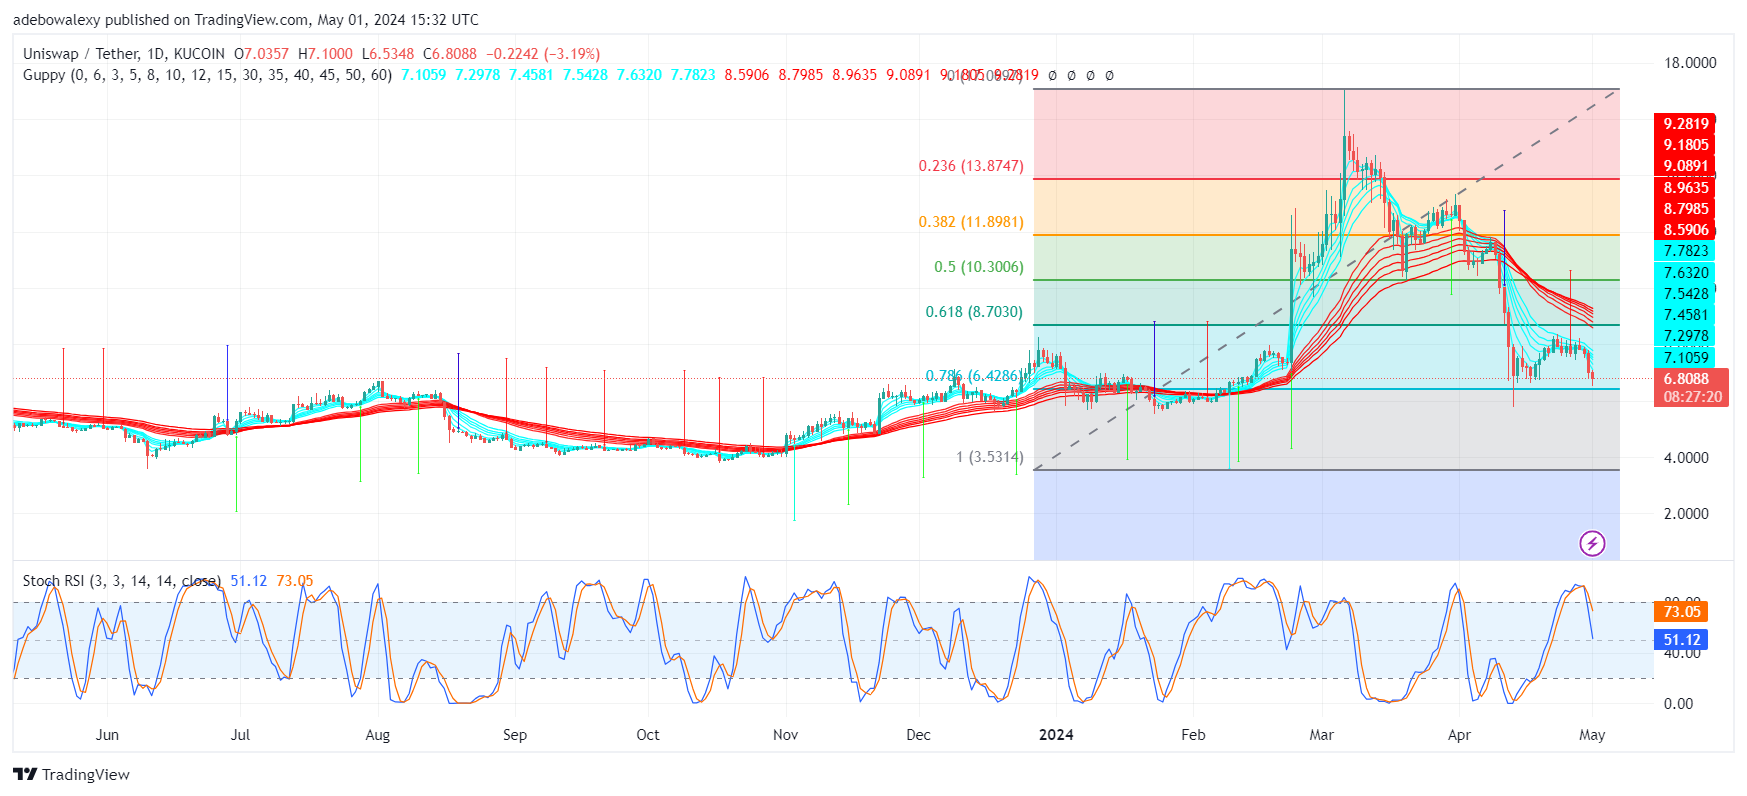
Task: Click the cyan 7.4581 price scale tag
Action: [1686, 315]
